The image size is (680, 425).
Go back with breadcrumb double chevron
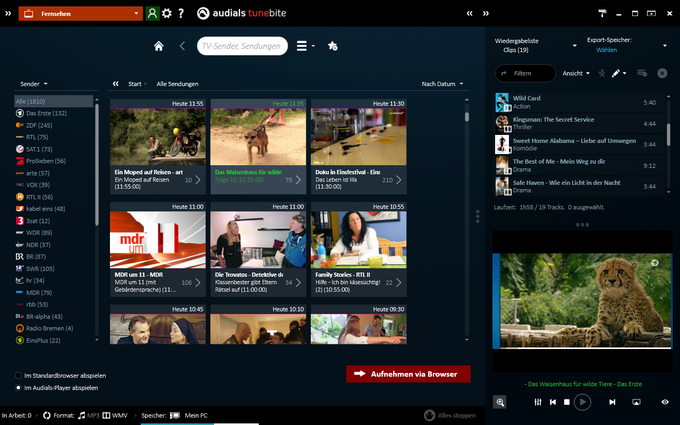(116, 84)
